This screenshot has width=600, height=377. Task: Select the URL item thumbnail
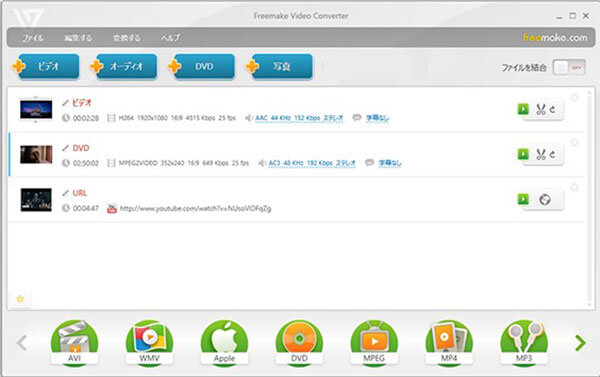click(x=36, y=199)
